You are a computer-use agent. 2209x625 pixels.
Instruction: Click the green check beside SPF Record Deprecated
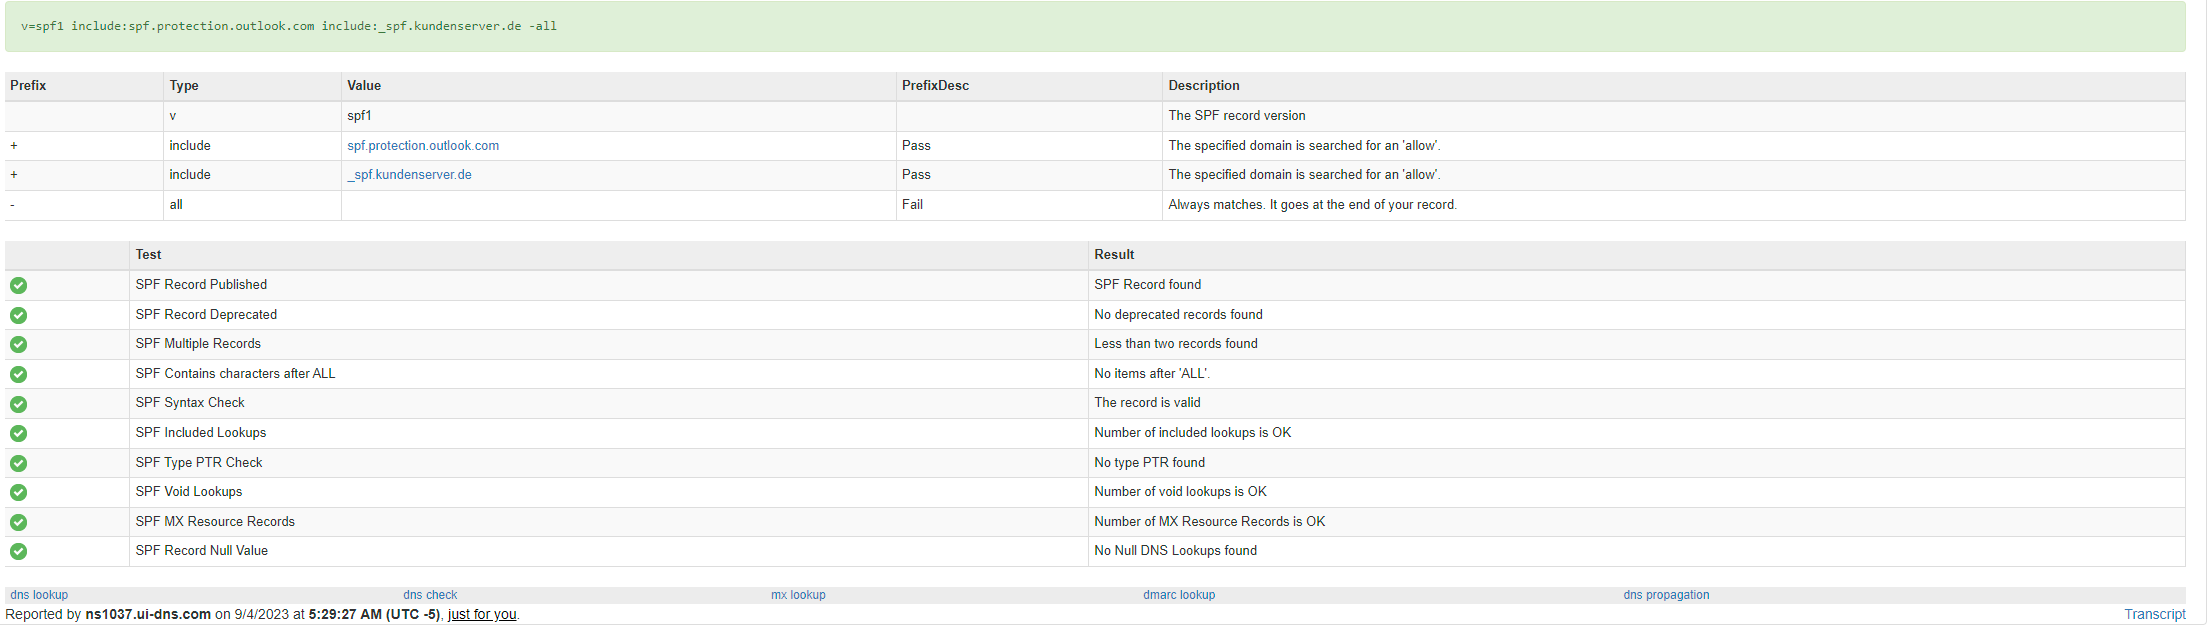(x=18, y=315)
